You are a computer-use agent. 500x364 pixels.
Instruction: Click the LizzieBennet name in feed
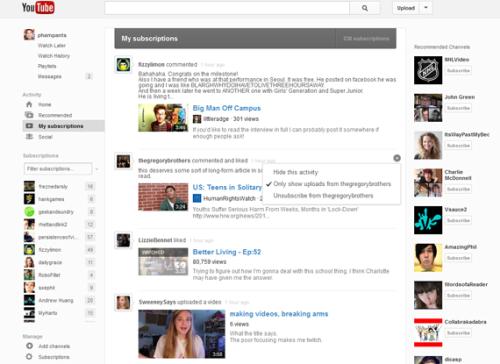coord(155,240)
